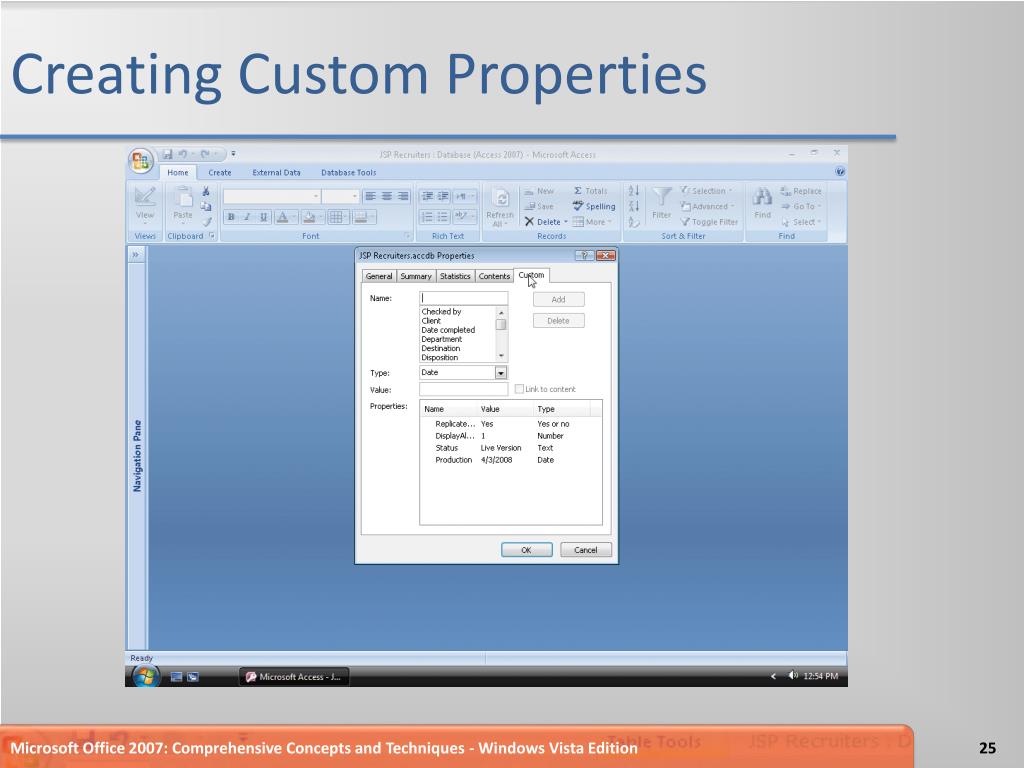The width and height of the screenshot is (1024, 768).
Task: Open the Clipboard group dialog launcher
Action: click(x=212, y=236)
